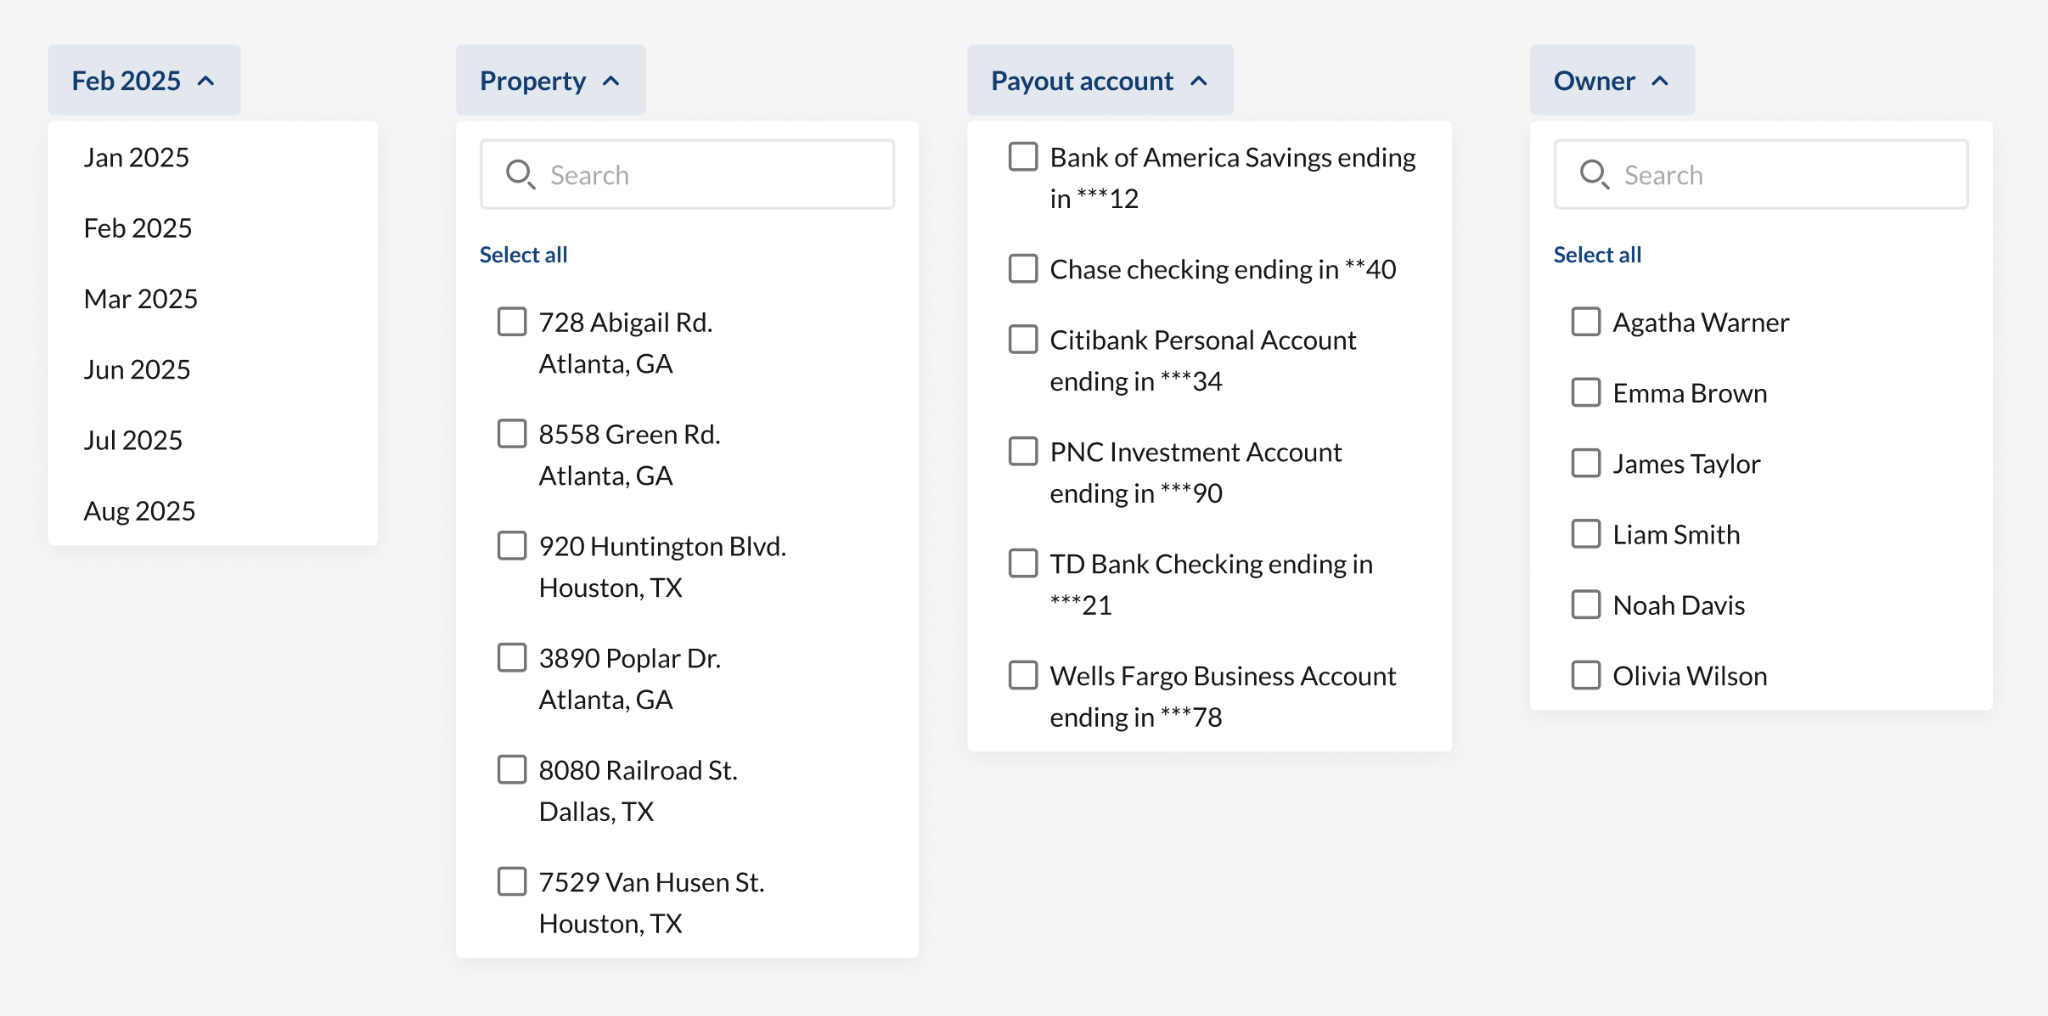
Task: Collapse the Payout account filter dropdown
Action: click(x=1099, y=80)
